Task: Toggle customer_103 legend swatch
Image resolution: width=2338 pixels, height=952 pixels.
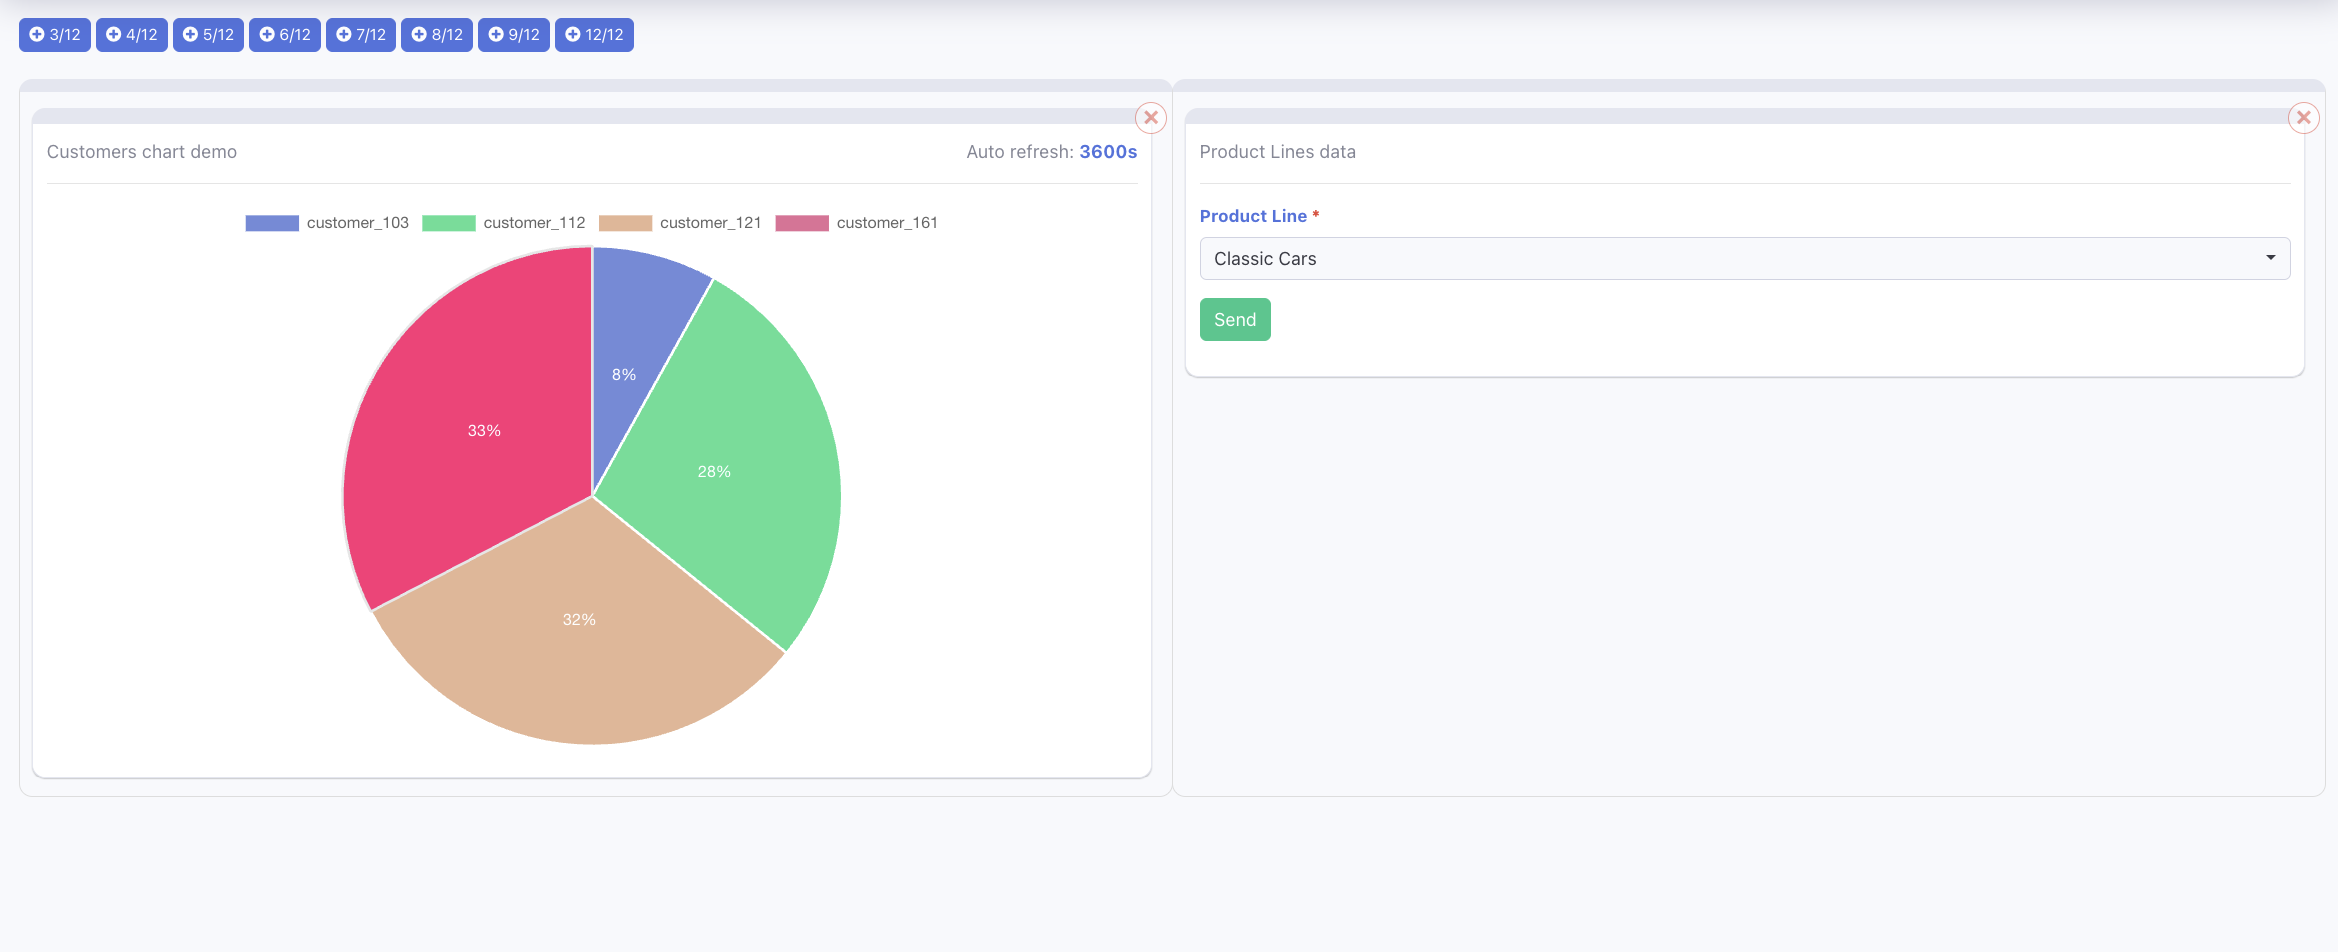Action: [272, 223]
